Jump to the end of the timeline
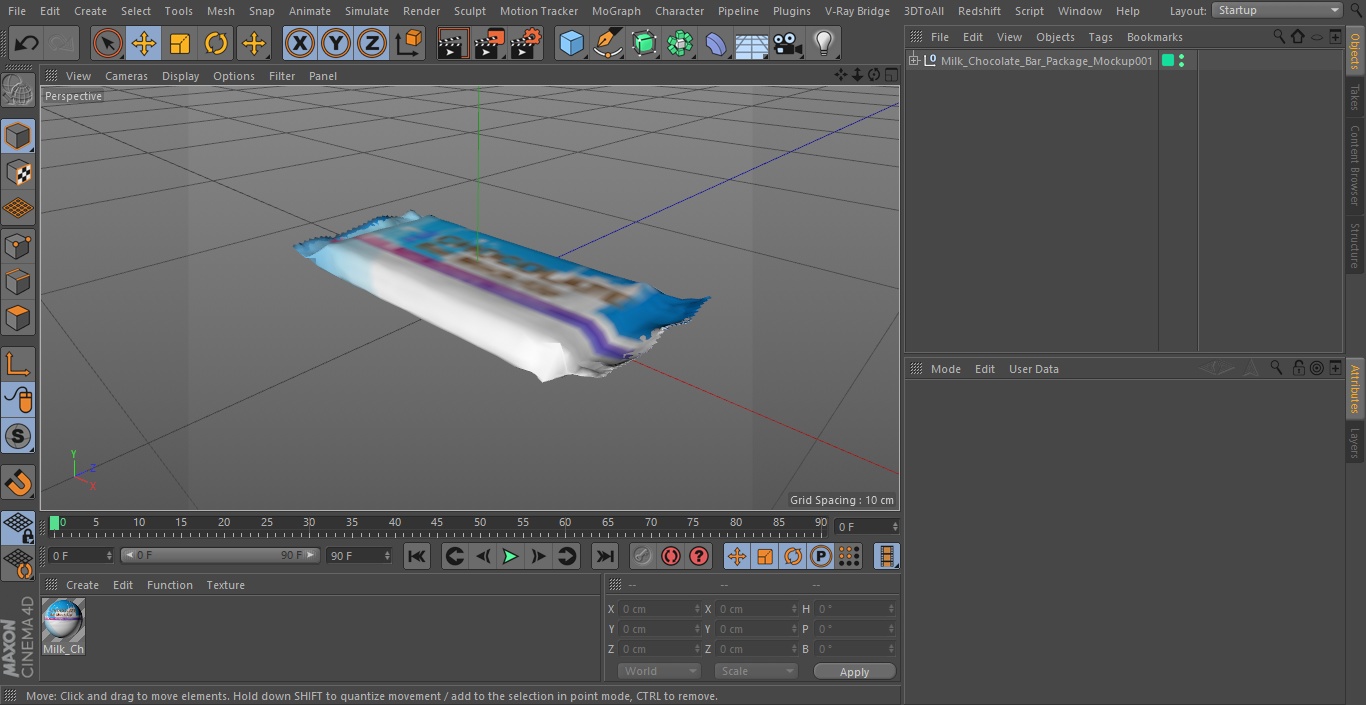The width and height of the screenshot is (1366, 705). [605, 556]
